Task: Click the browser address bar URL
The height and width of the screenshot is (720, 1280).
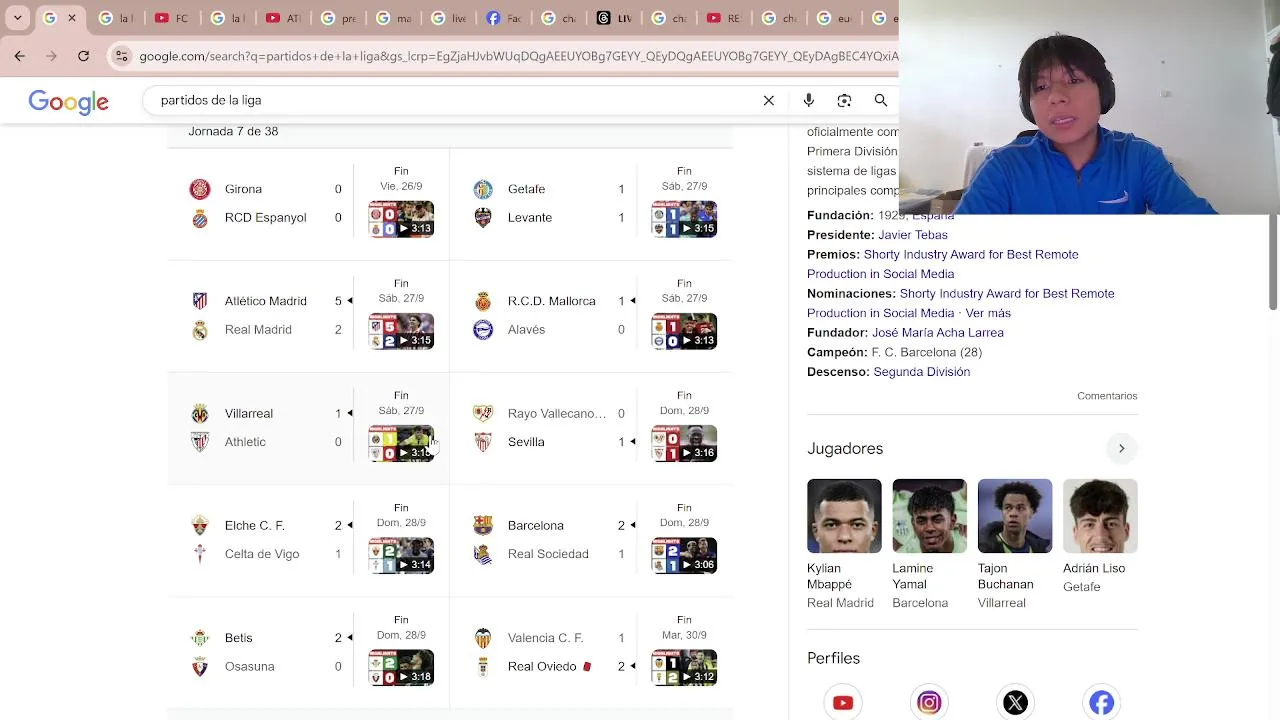Action: (518, 56)
